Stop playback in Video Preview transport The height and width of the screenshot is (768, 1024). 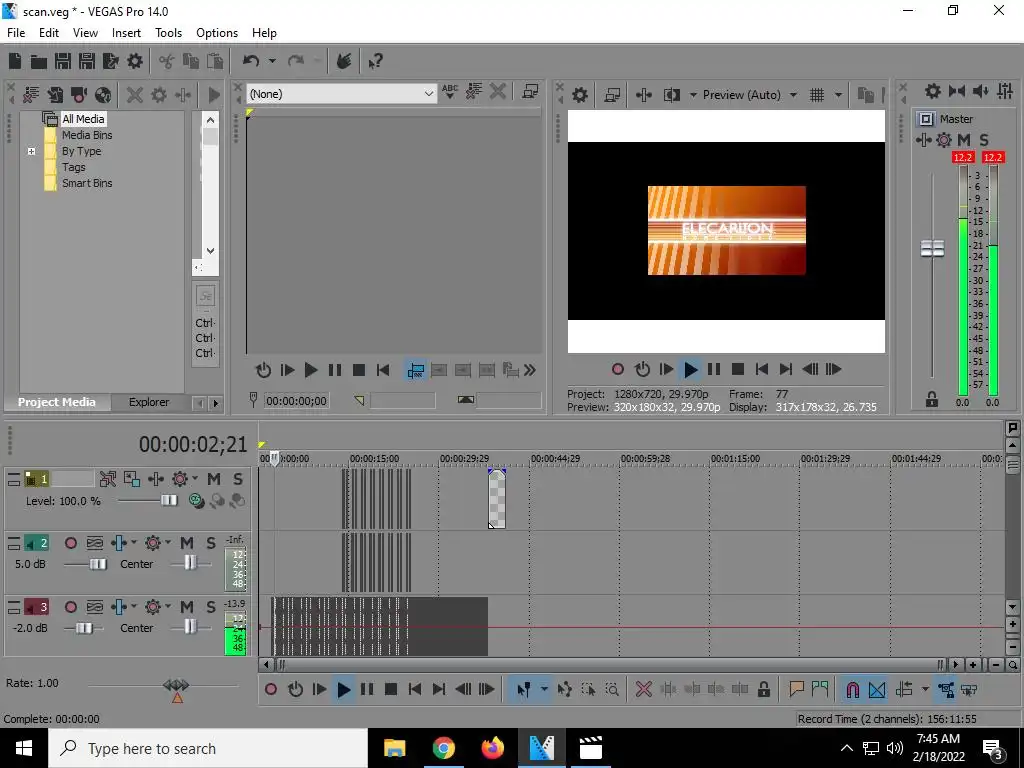point(738,370)
